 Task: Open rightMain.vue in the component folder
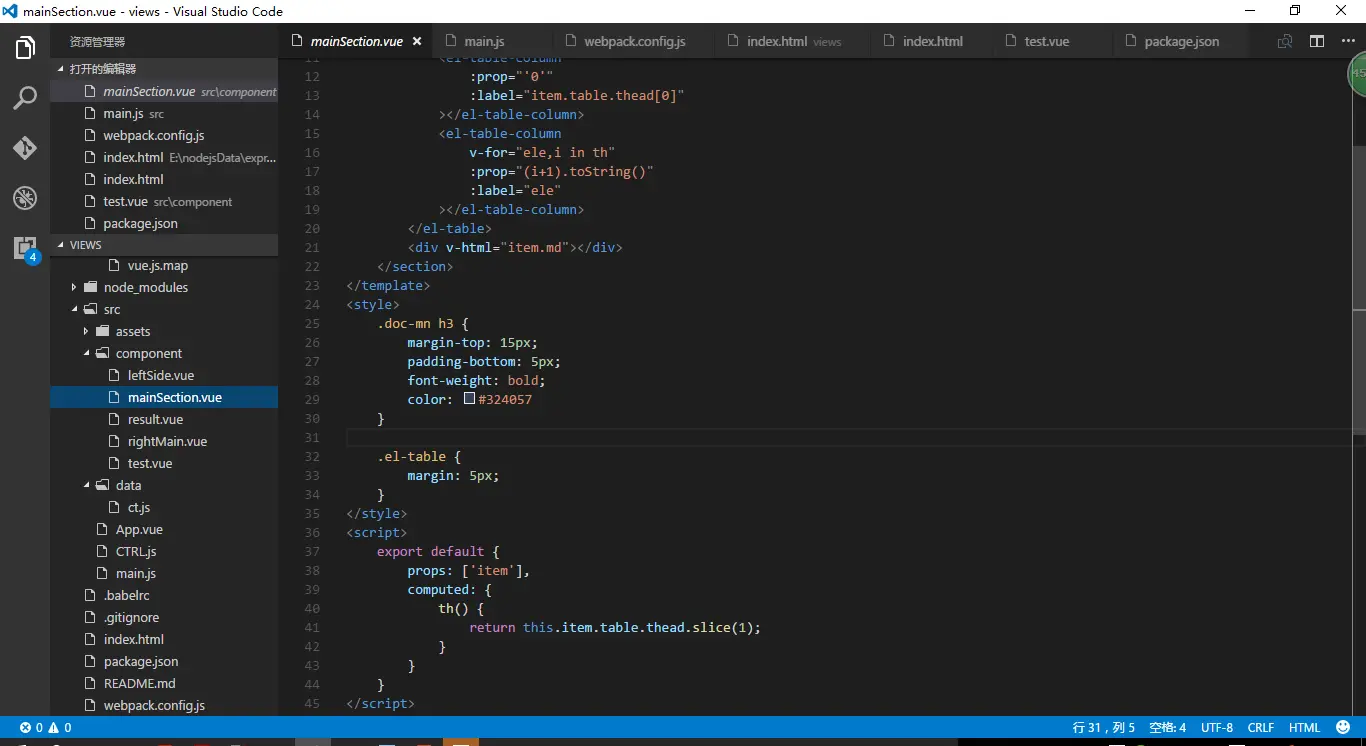pyautogui.click(x=164, y=441)
